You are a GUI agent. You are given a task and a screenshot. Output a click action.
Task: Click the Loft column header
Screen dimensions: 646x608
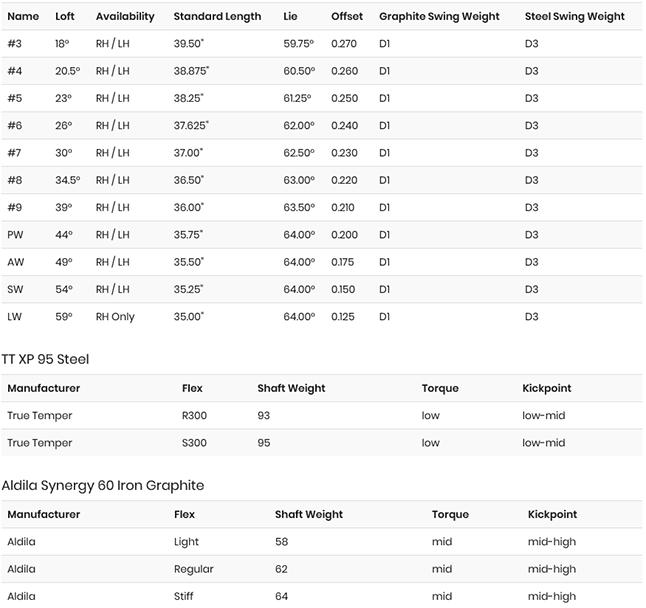tap(65, 17)
